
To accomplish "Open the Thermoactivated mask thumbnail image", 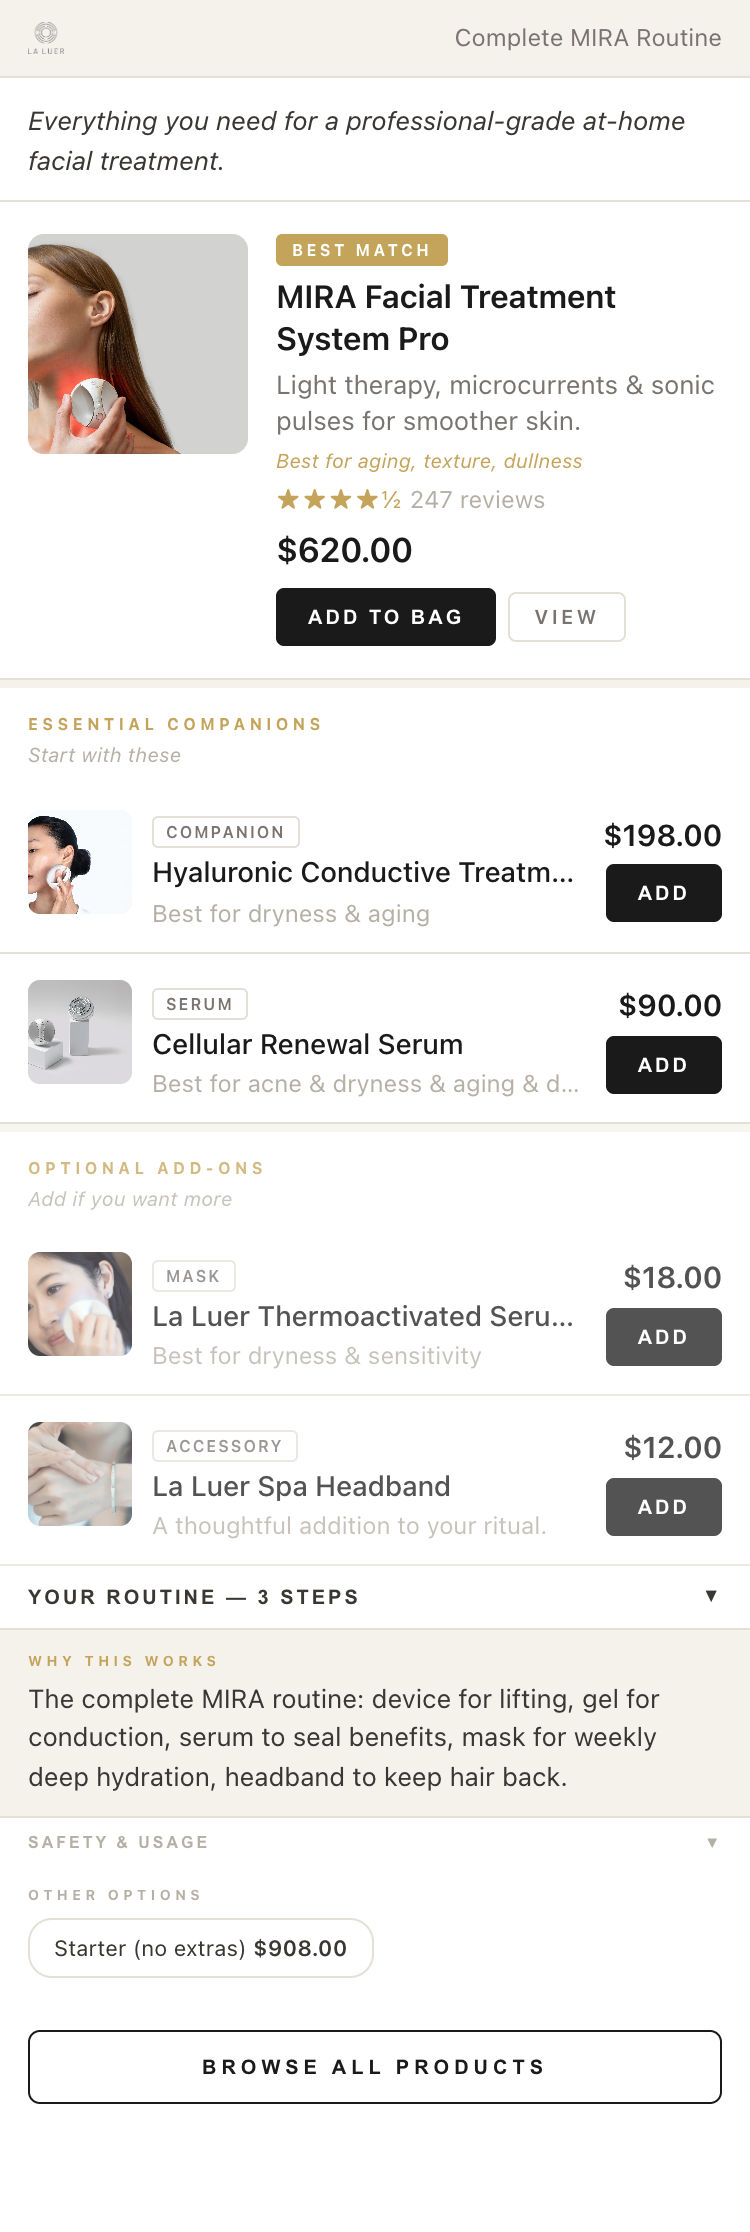I will [80, 1304].
